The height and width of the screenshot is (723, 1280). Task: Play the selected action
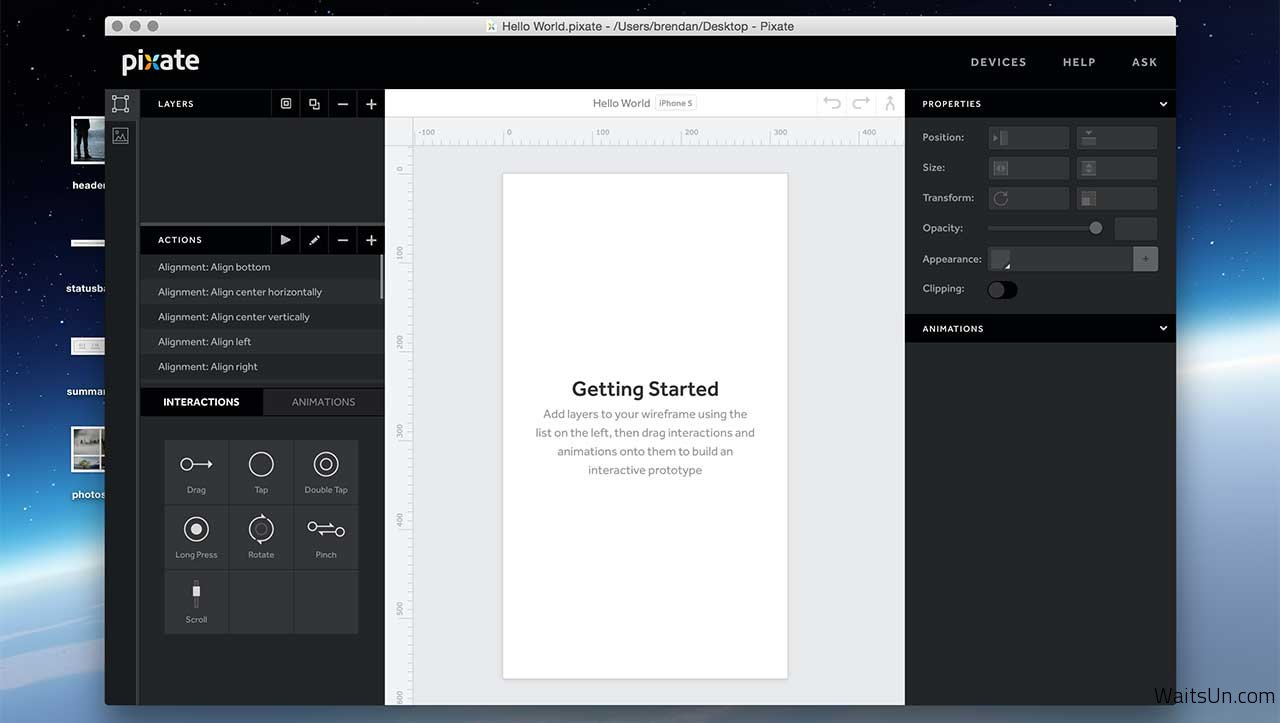pos(286,240)
